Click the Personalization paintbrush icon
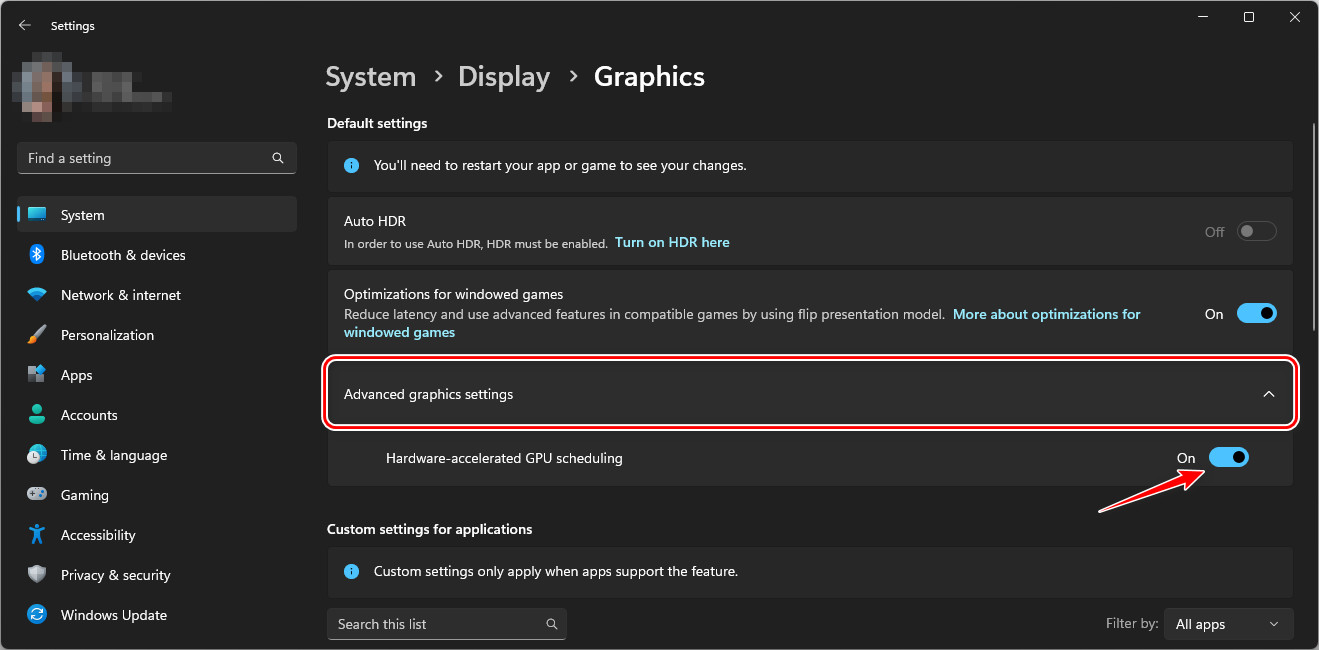 [37, 335]
